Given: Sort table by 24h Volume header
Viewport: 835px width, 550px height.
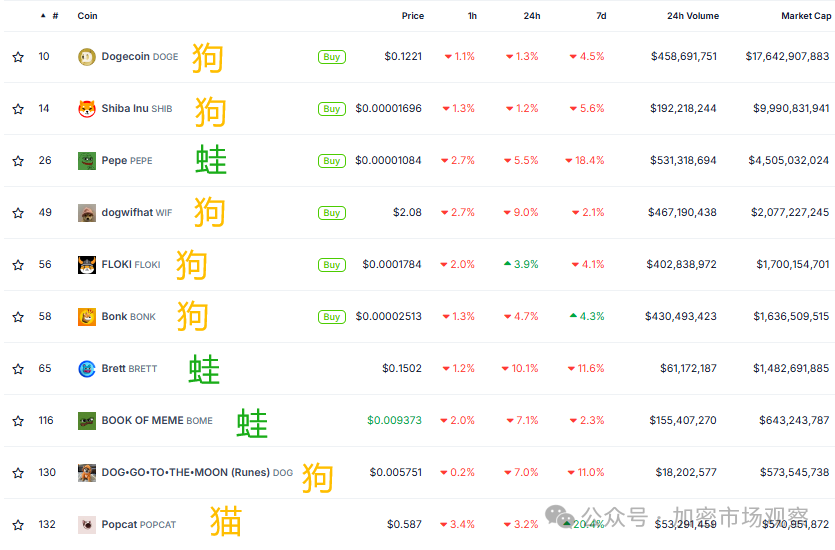Looking at the screenshot, I should (x=692, y=16).
